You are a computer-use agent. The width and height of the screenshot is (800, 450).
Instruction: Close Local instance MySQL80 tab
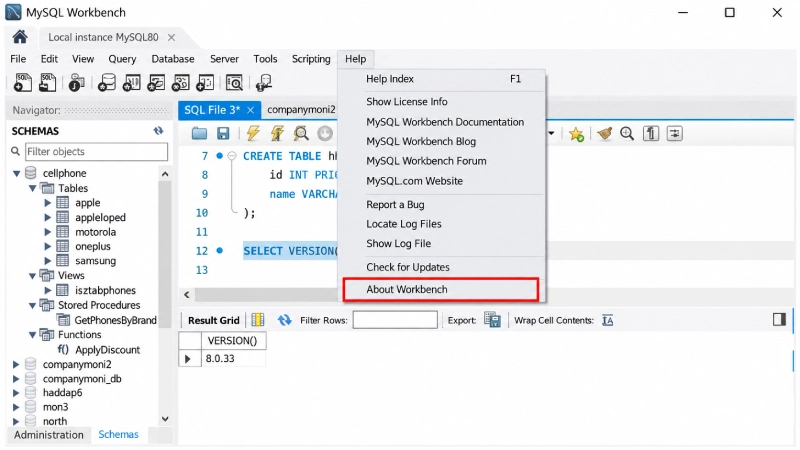(x=171, y=37)
